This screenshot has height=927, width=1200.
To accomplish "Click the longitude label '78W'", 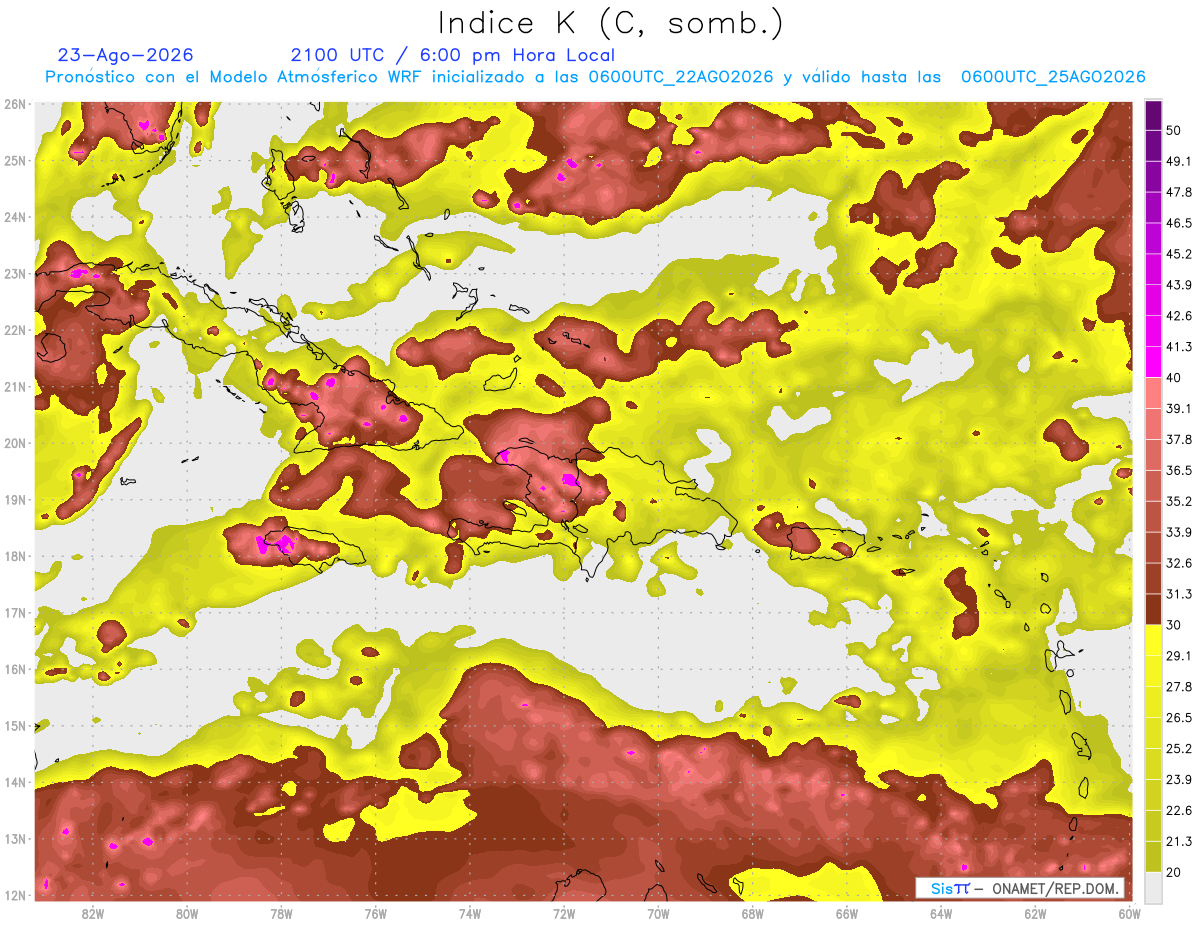I will (281, 914).
